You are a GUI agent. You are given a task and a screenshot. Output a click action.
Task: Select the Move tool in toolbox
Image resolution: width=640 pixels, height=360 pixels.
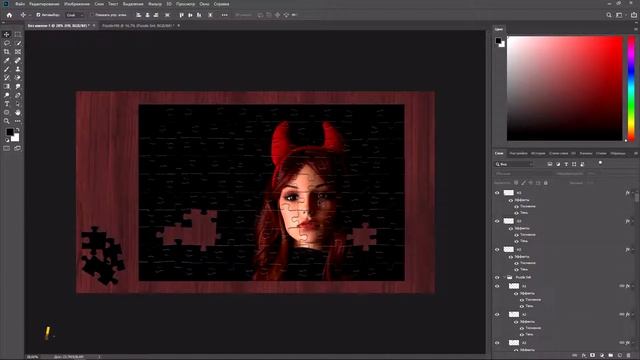[x=7, y=34]
